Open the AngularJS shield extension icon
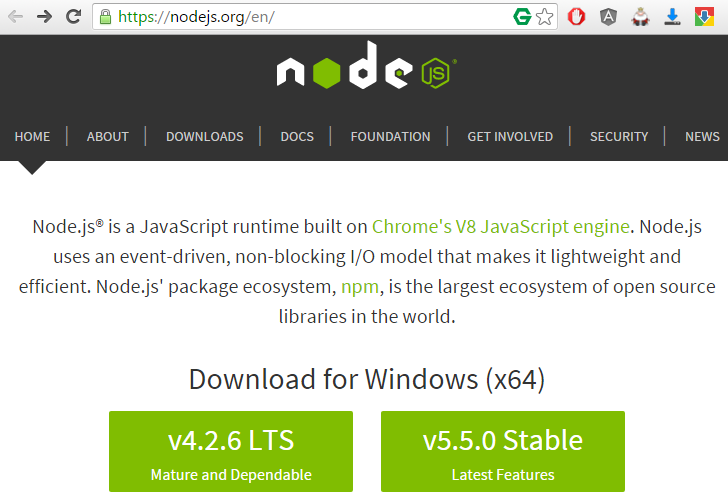Viewport: 728px width, 497px height. pos(608,17)
